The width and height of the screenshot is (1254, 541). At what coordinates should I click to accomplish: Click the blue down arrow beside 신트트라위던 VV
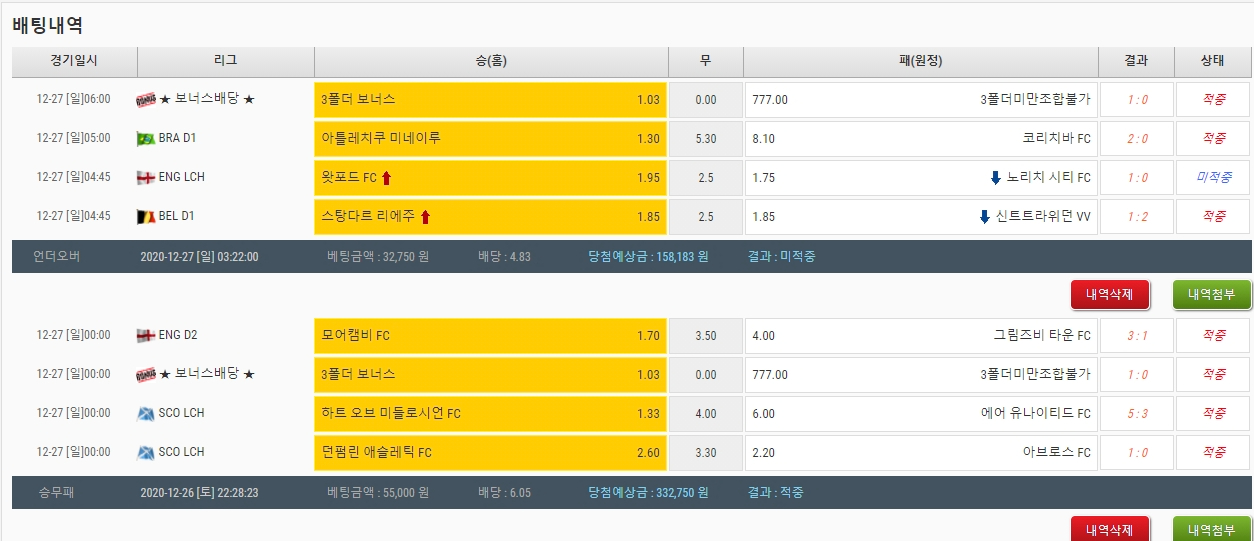tap(984, 217)
